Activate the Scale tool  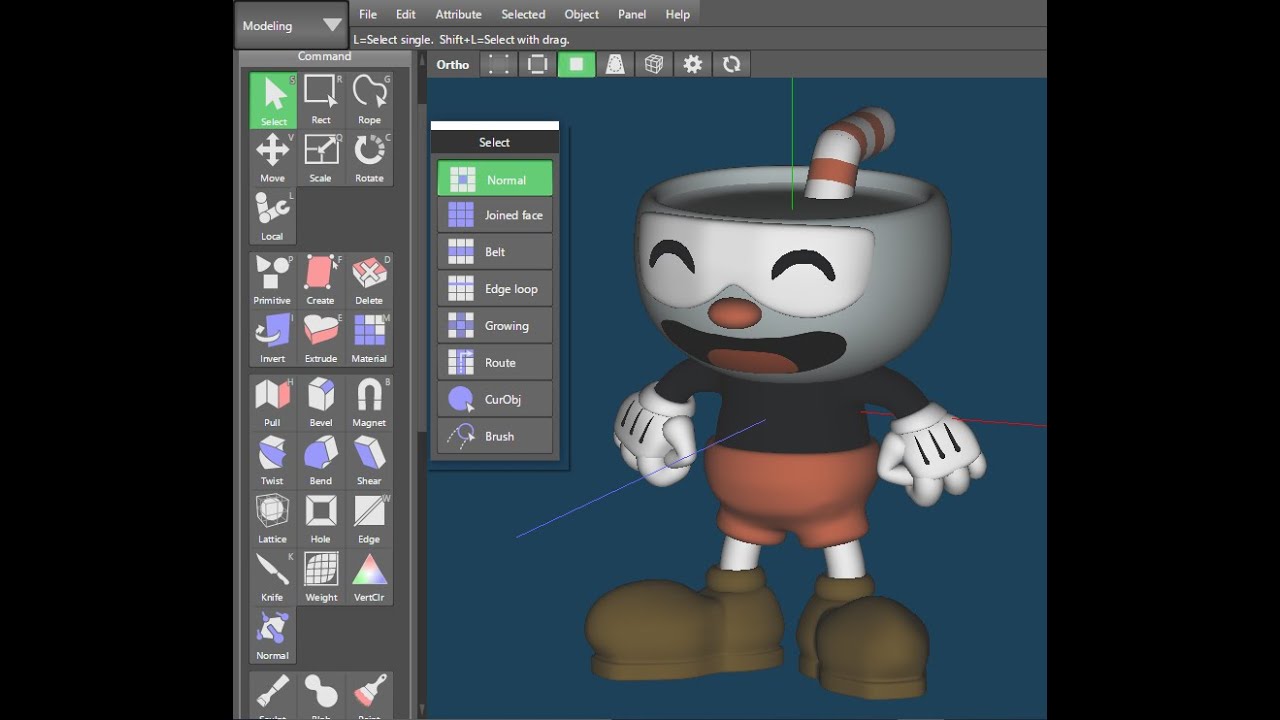(321, 158)
